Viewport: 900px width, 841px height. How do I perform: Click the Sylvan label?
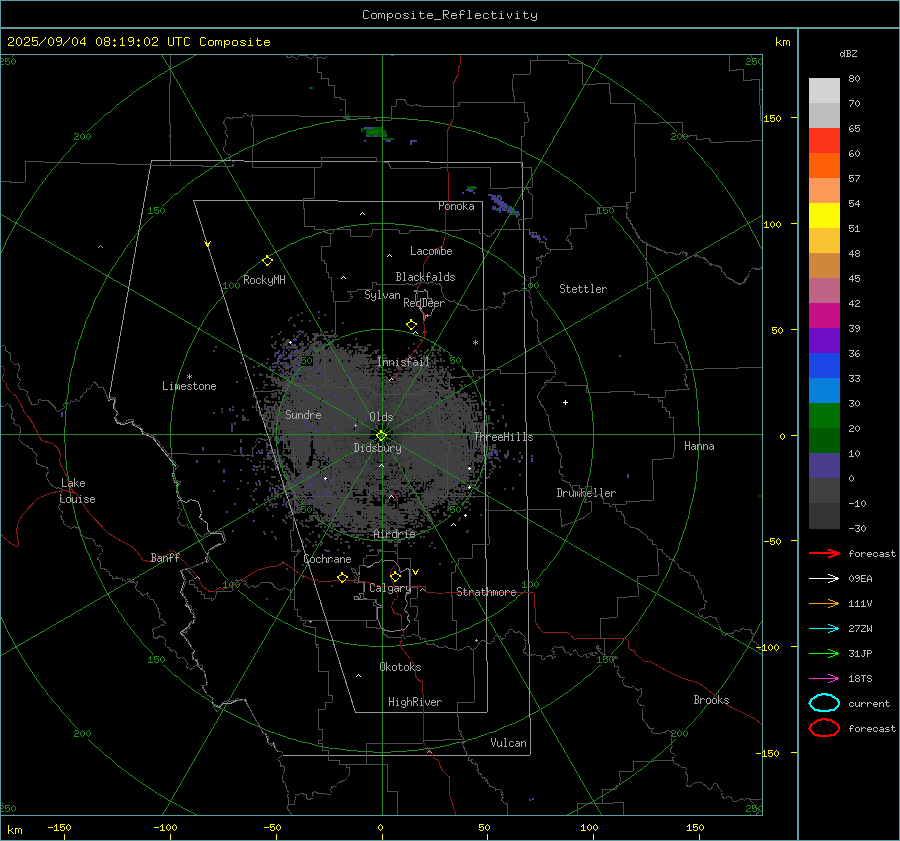pyautogui.click(x=382, y=295)
